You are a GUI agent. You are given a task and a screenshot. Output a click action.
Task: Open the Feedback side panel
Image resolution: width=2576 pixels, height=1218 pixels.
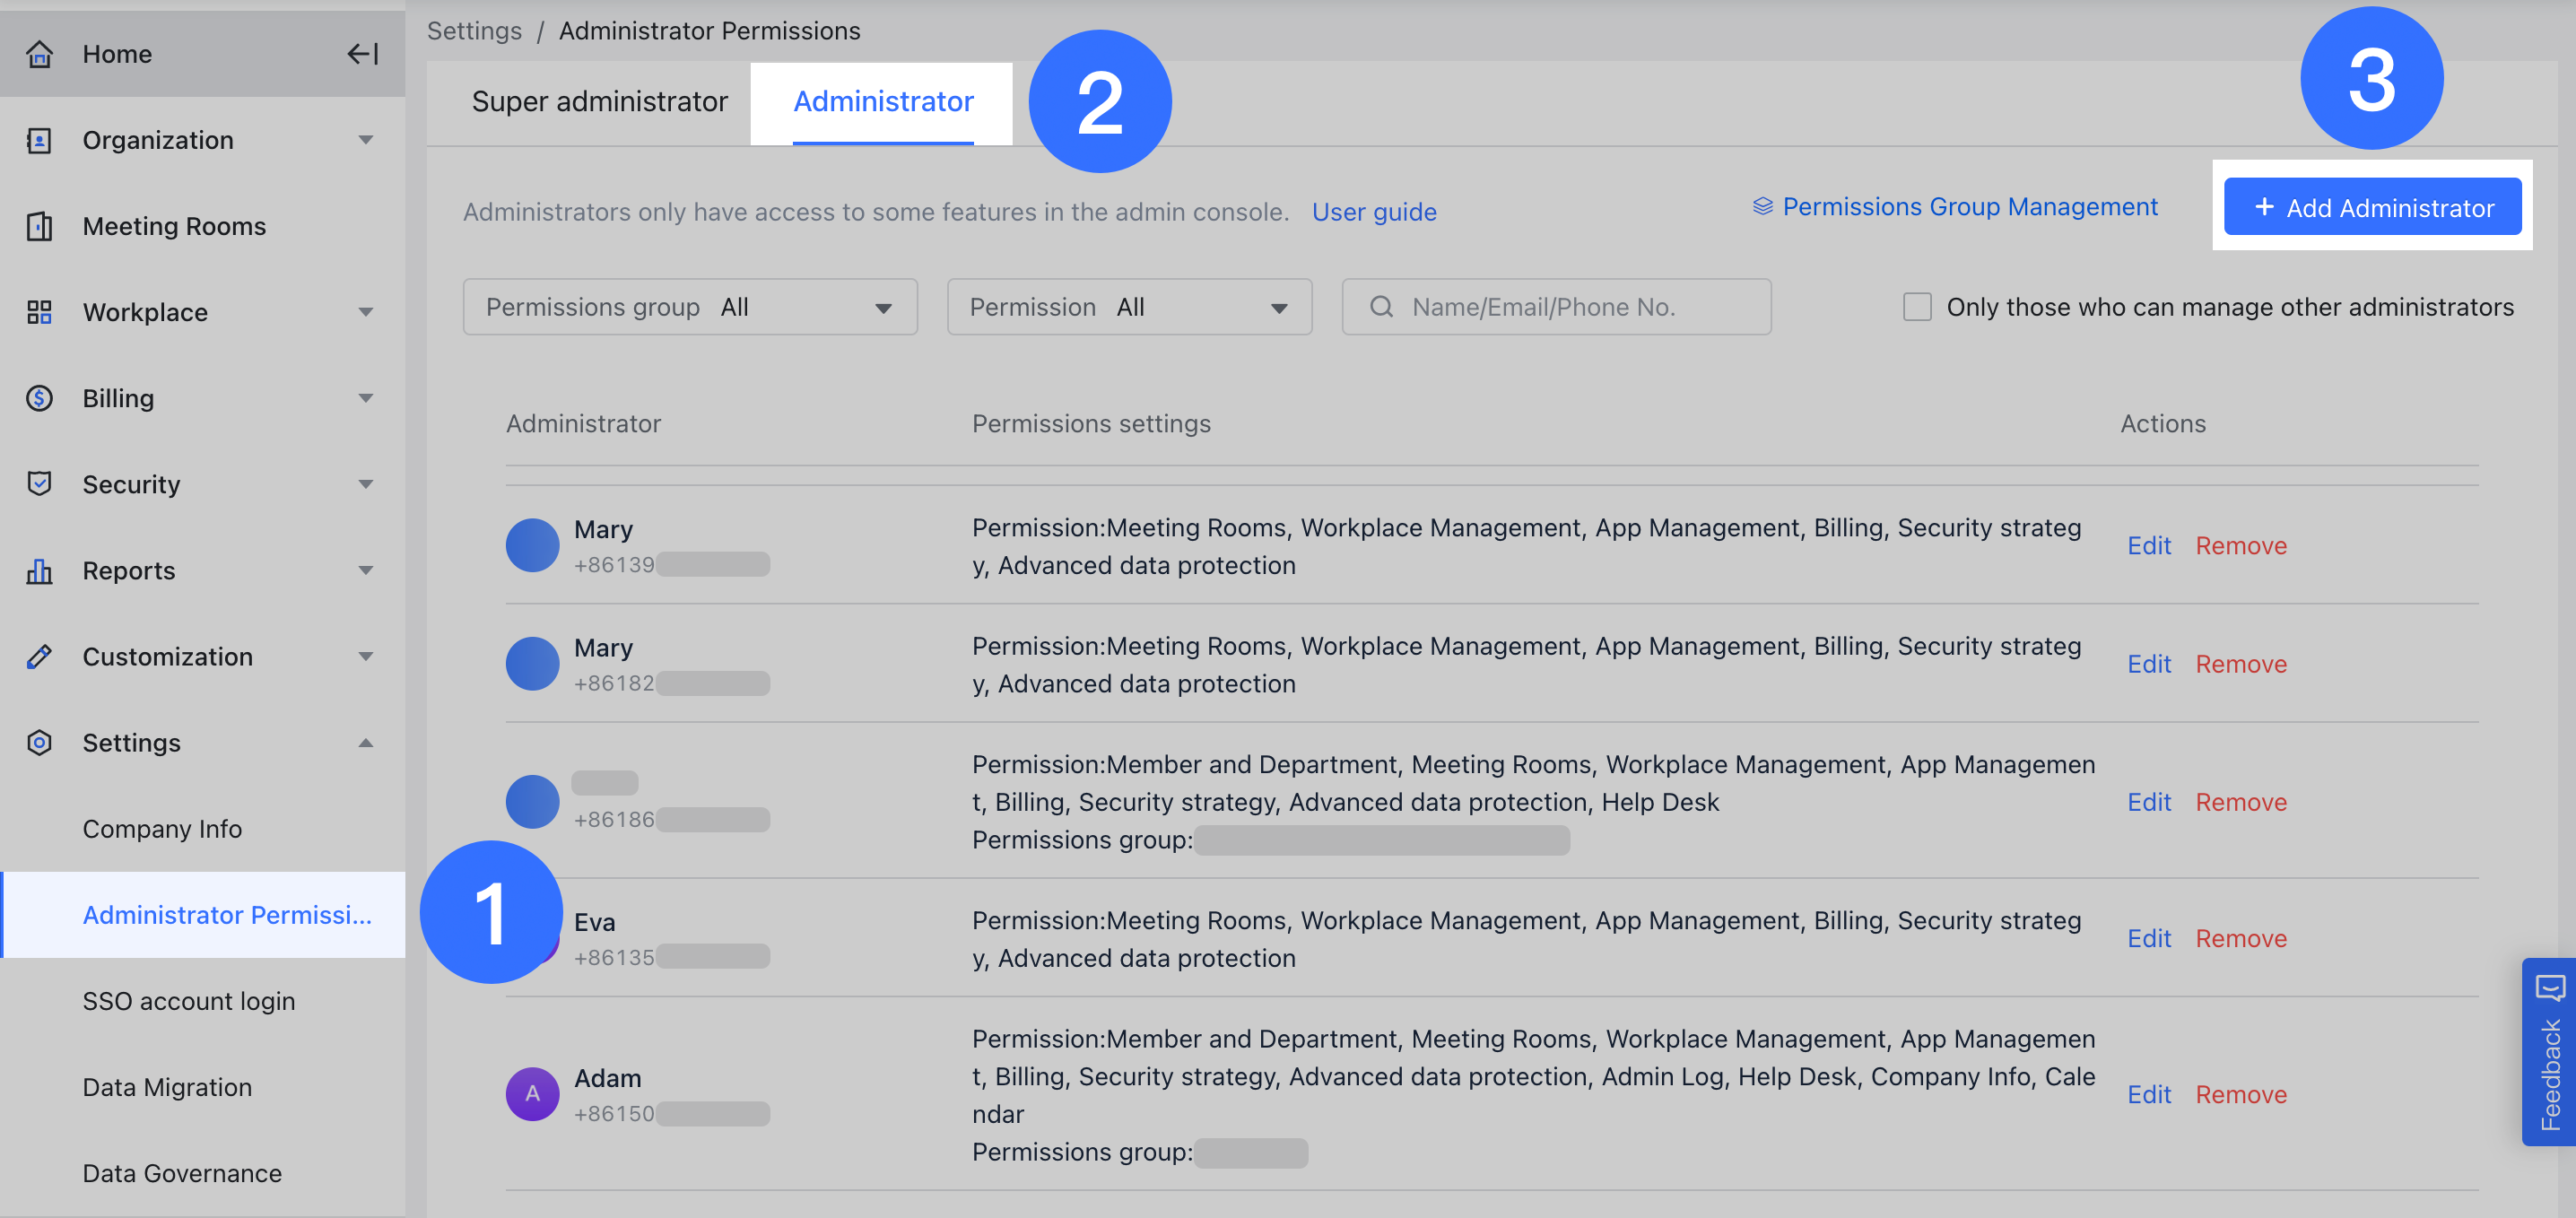pos(2549,1052)
